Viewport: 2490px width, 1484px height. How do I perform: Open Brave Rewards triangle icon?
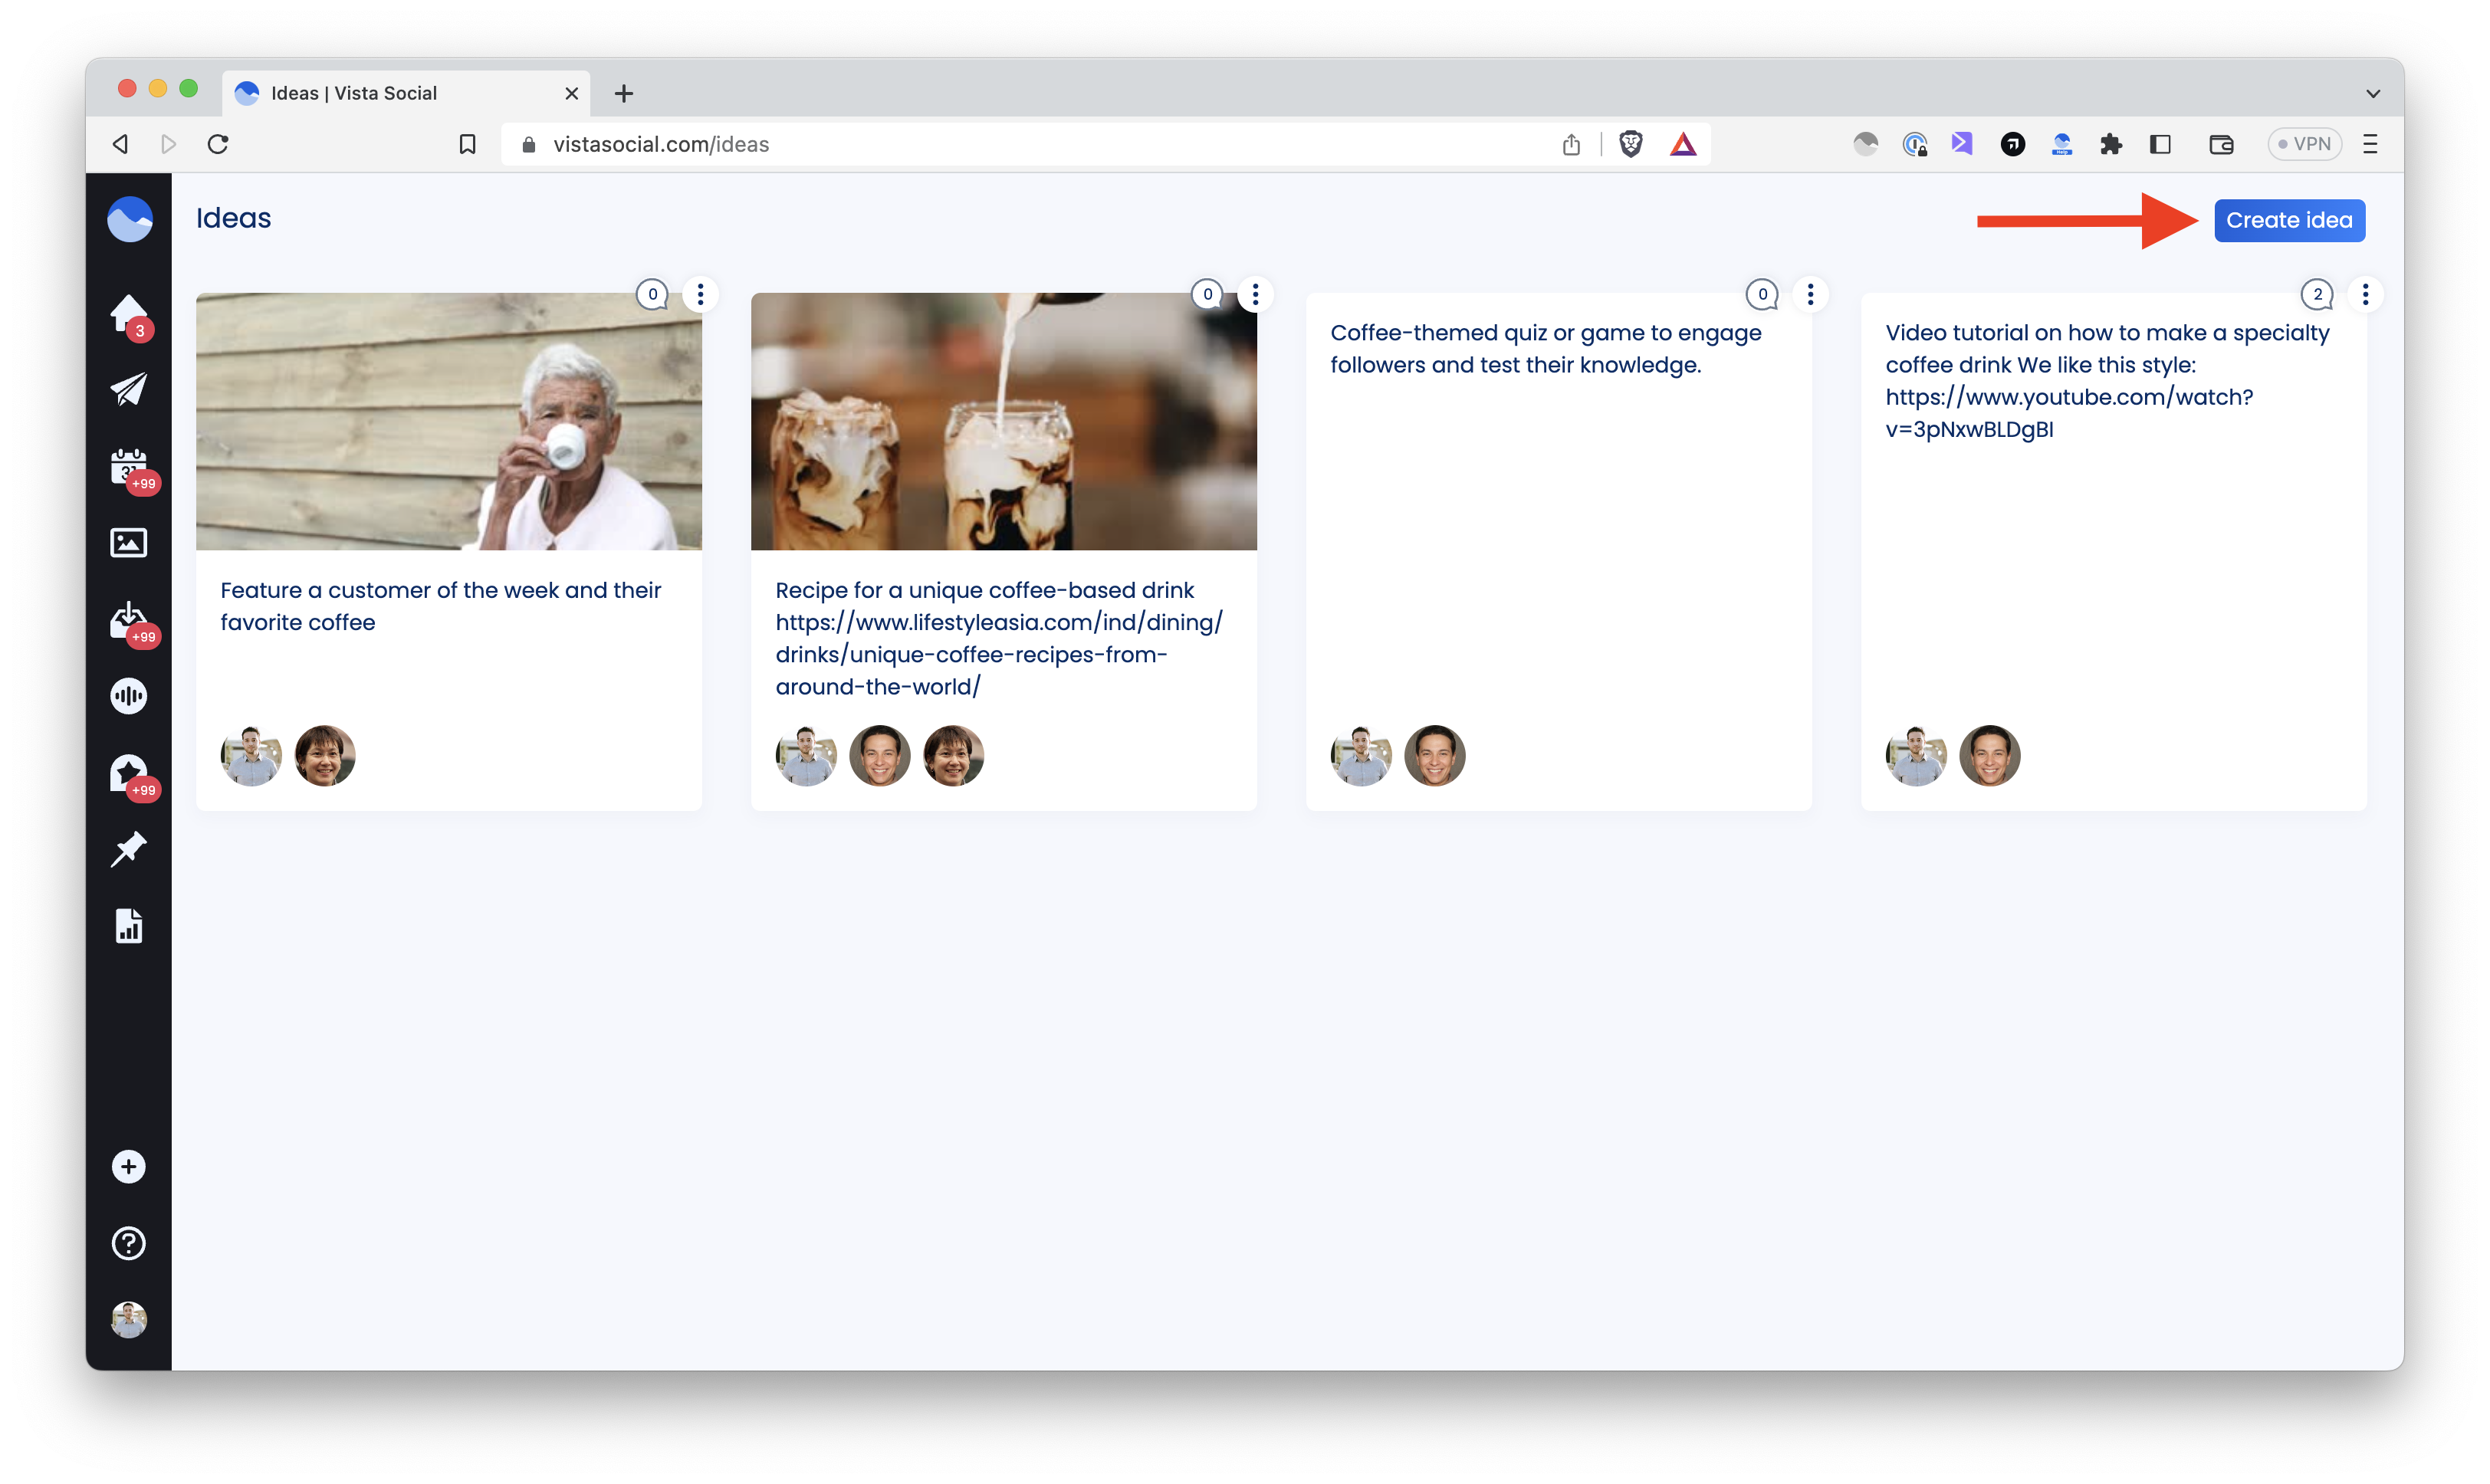tap(1683, 144)
